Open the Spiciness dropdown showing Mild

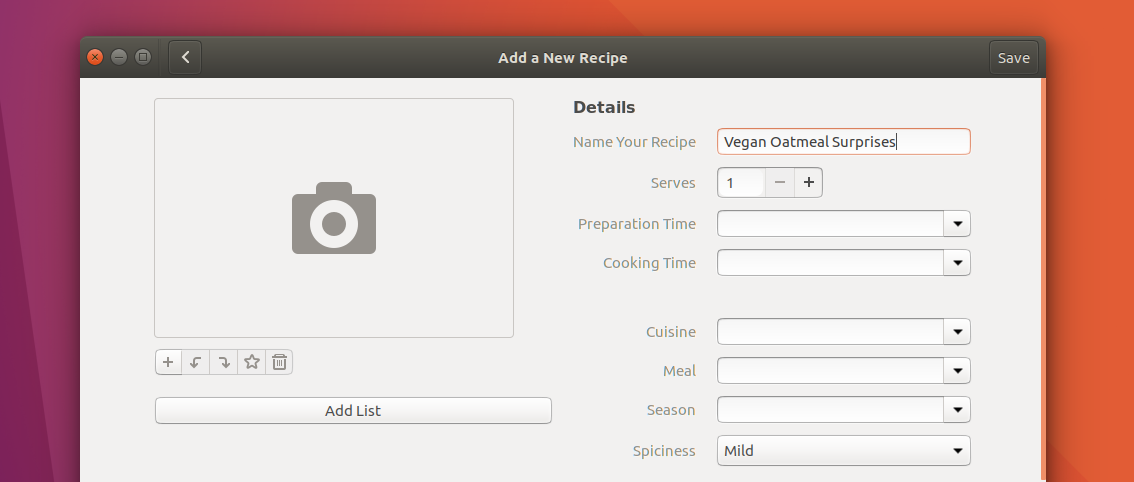pyautogui.click(x=843, y=451)
